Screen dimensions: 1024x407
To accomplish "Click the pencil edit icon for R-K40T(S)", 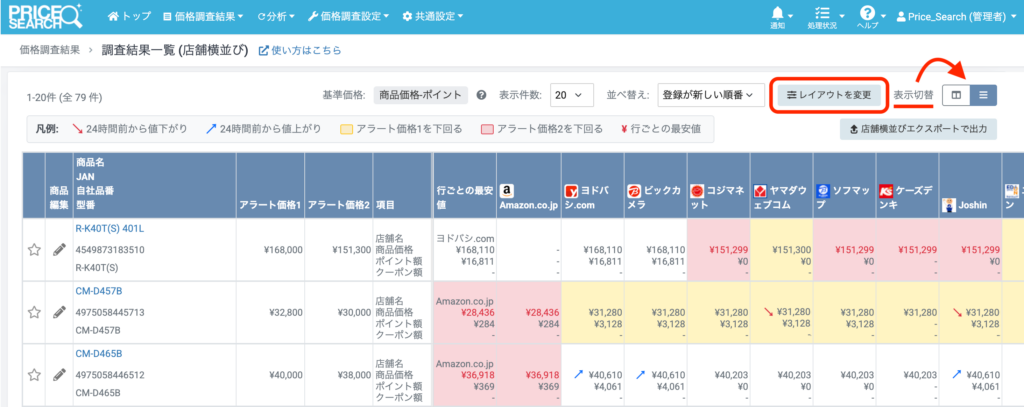I will tap(59, 249).
